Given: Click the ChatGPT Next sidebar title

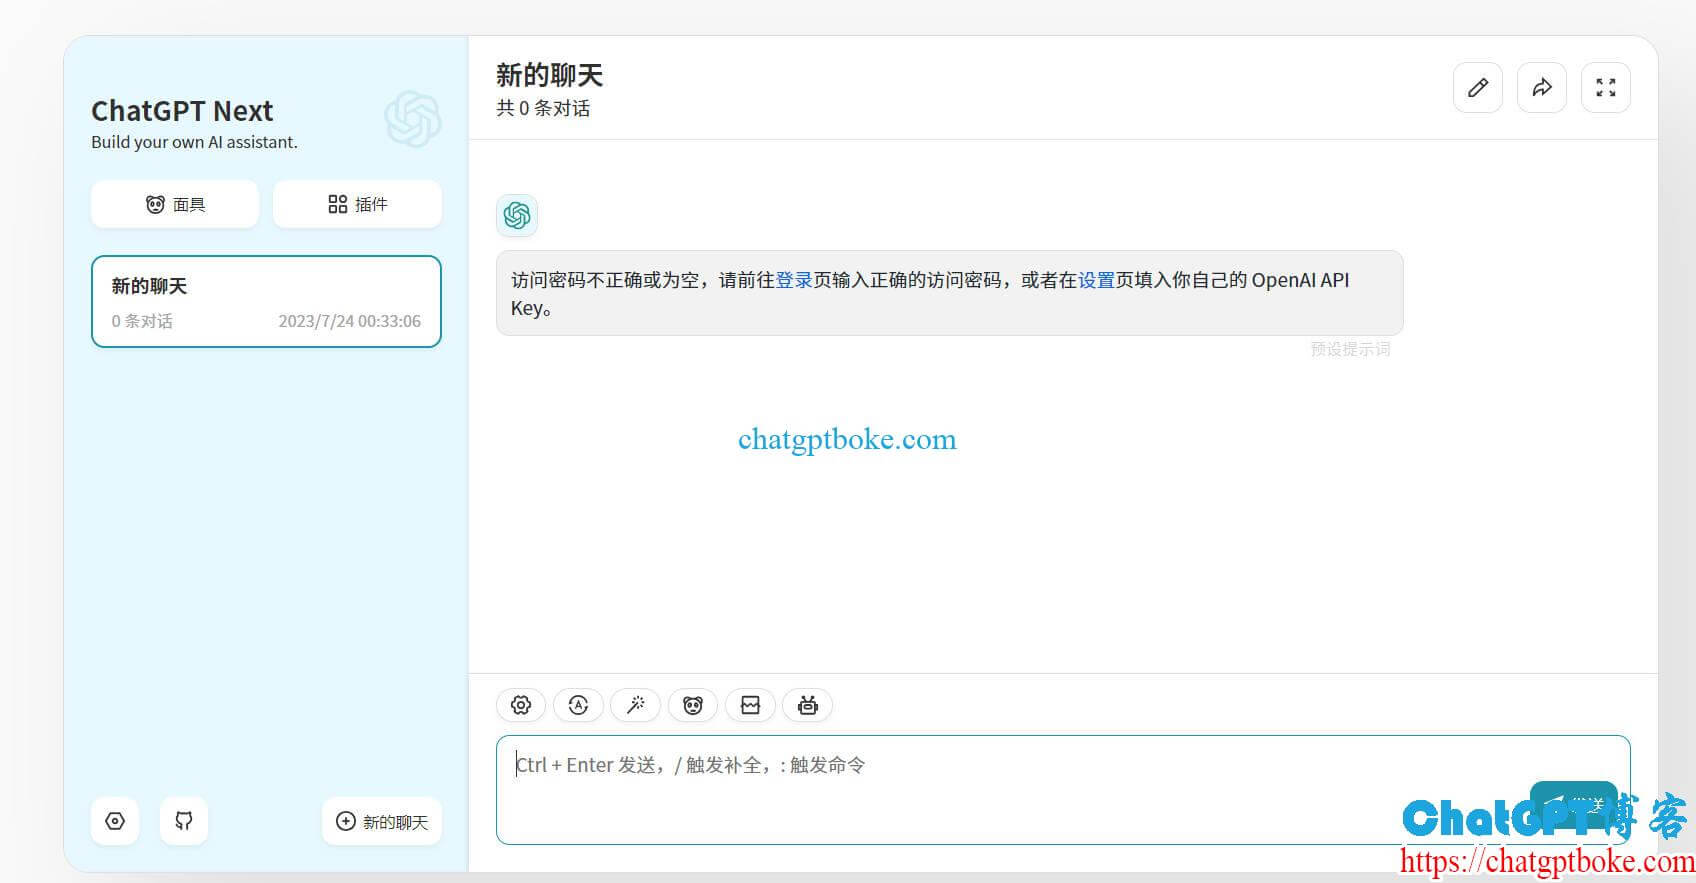Looking at the screenshot, I should click(182, 111).
